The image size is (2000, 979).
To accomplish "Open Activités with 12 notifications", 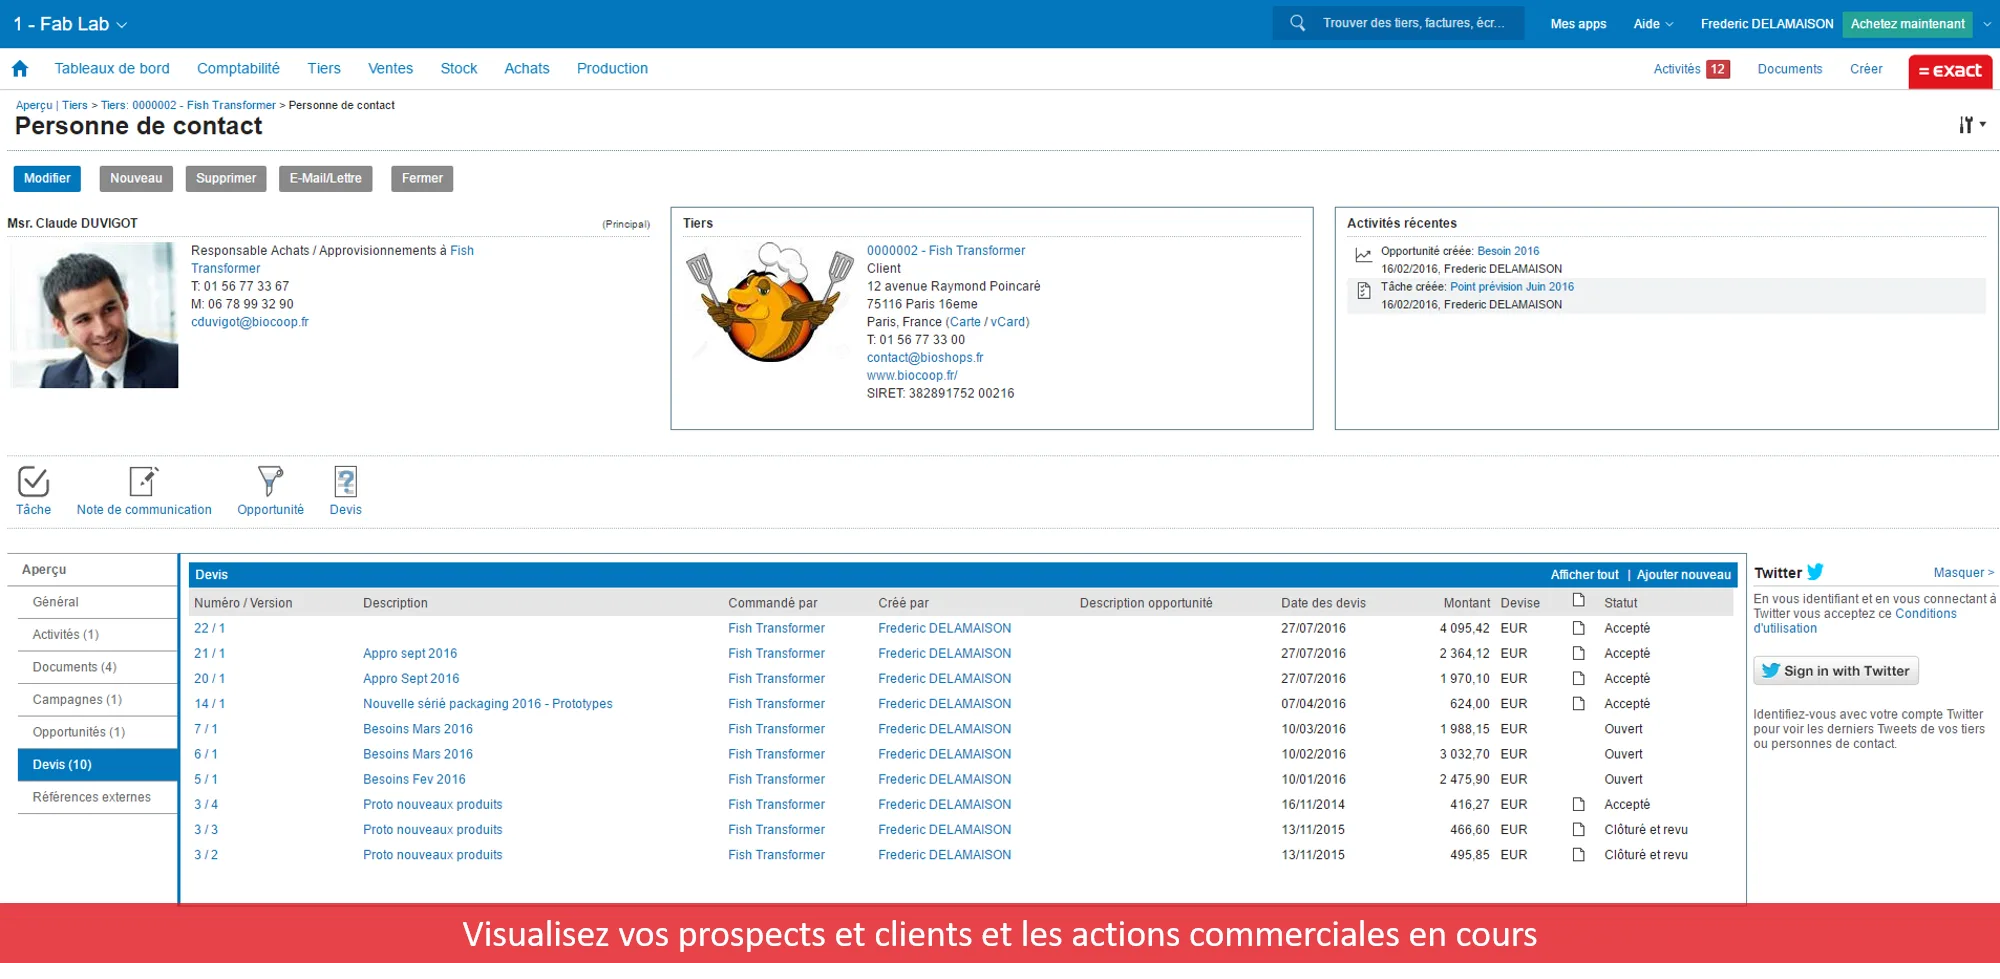I will pyautogui.click(x=1691, y=70).
